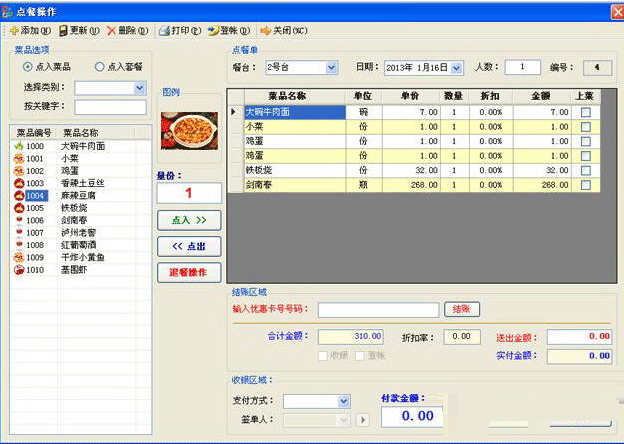Close the 点餐操作 window
Screen dimensions: 624x444
coord(618,12)
